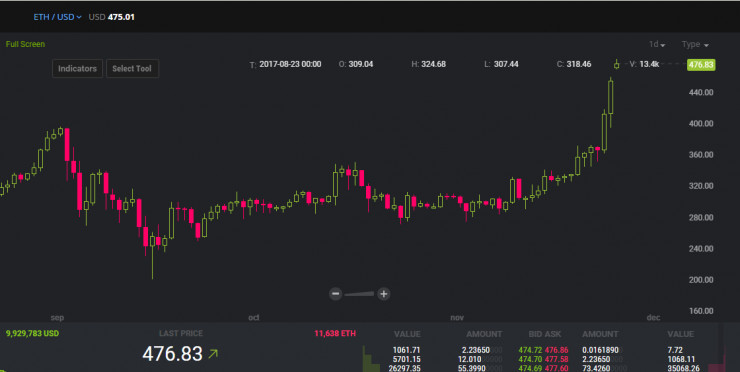Click the 474.70 bid price row
The width and height of the screenshot is (740, 372).
point(530,359)
